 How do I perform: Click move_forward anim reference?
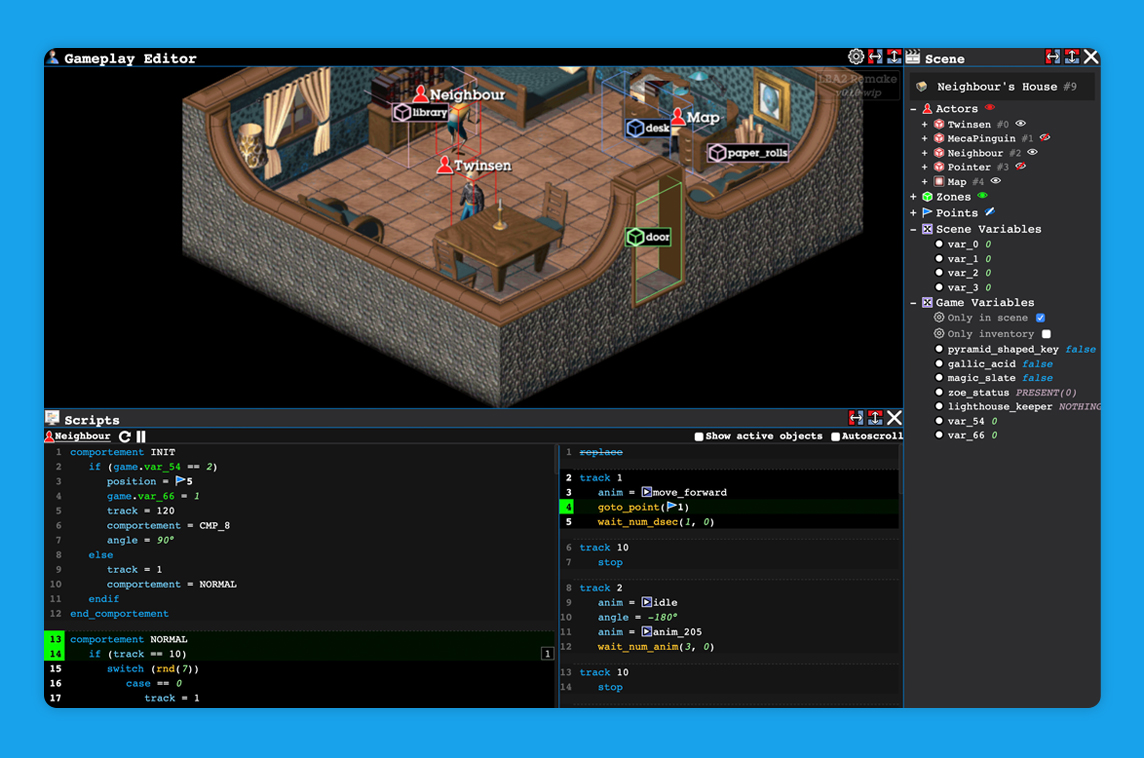[684, 492]
